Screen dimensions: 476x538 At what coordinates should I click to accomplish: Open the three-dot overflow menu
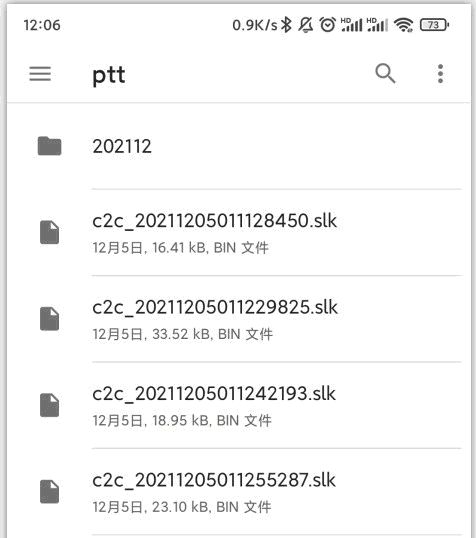click(440, 73)
